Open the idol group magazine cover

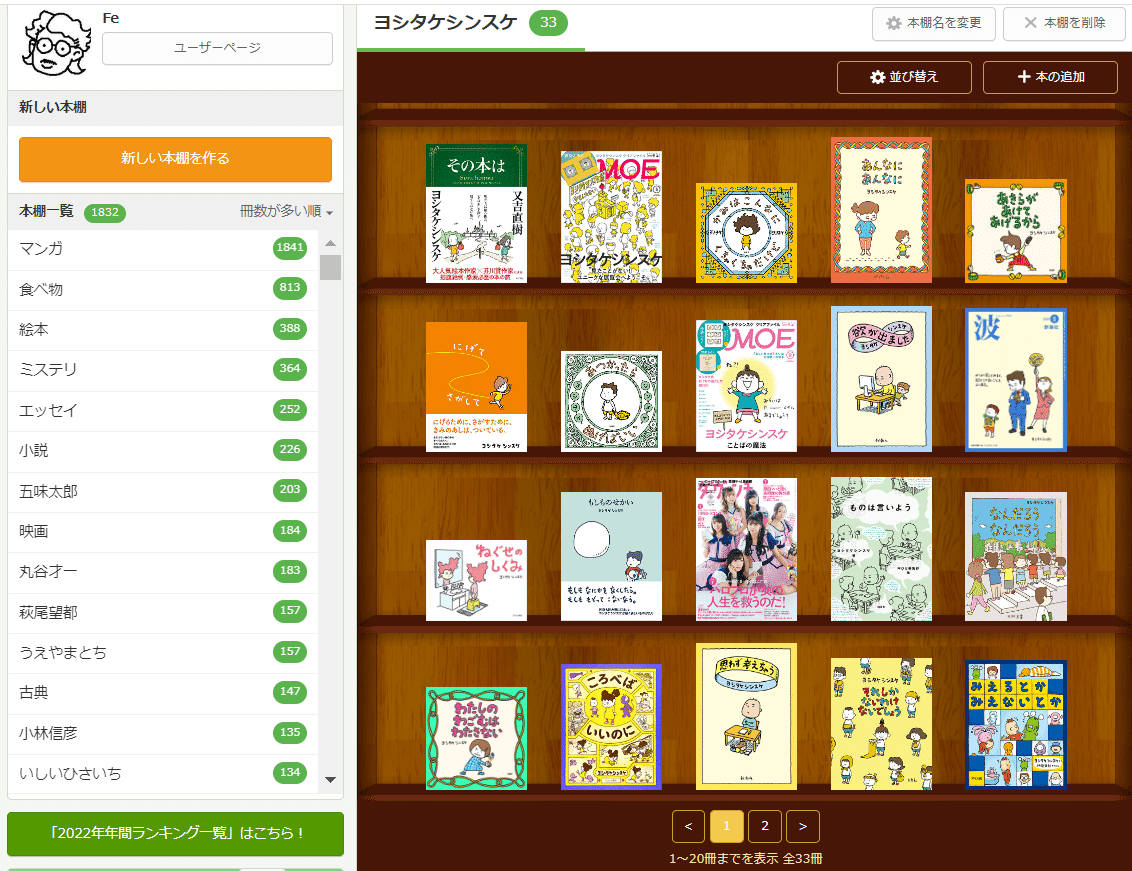pyautogui.click(x=746, y=550)
